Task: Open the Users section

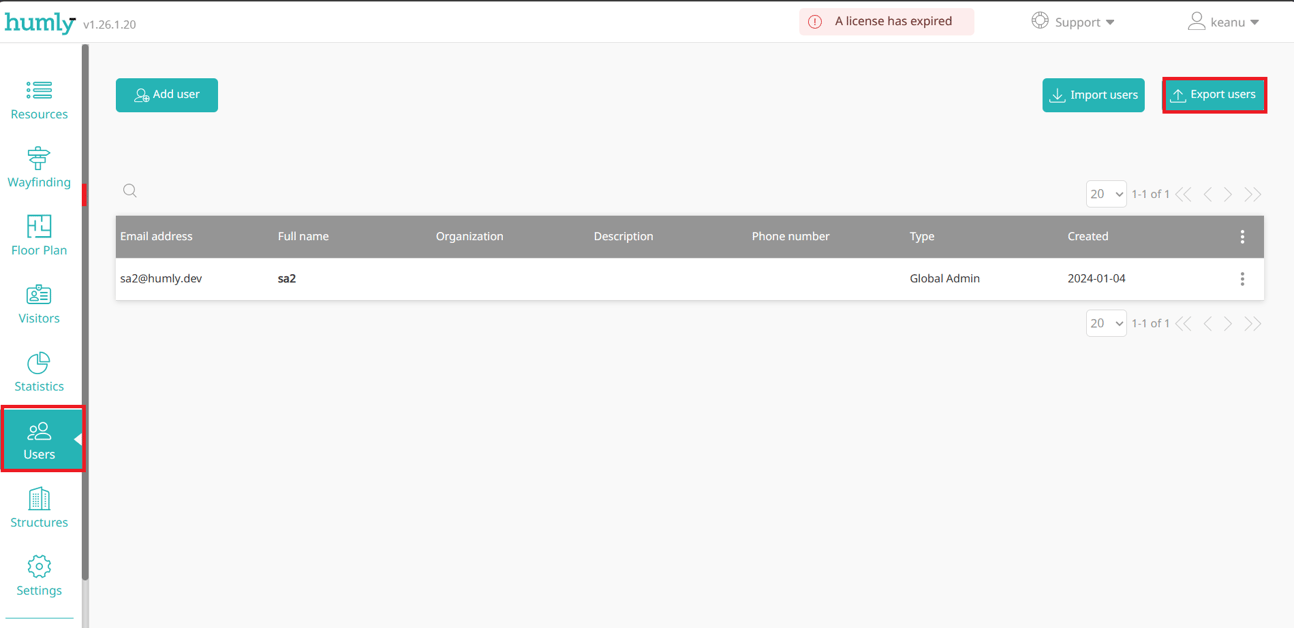Action: point(42,439)
